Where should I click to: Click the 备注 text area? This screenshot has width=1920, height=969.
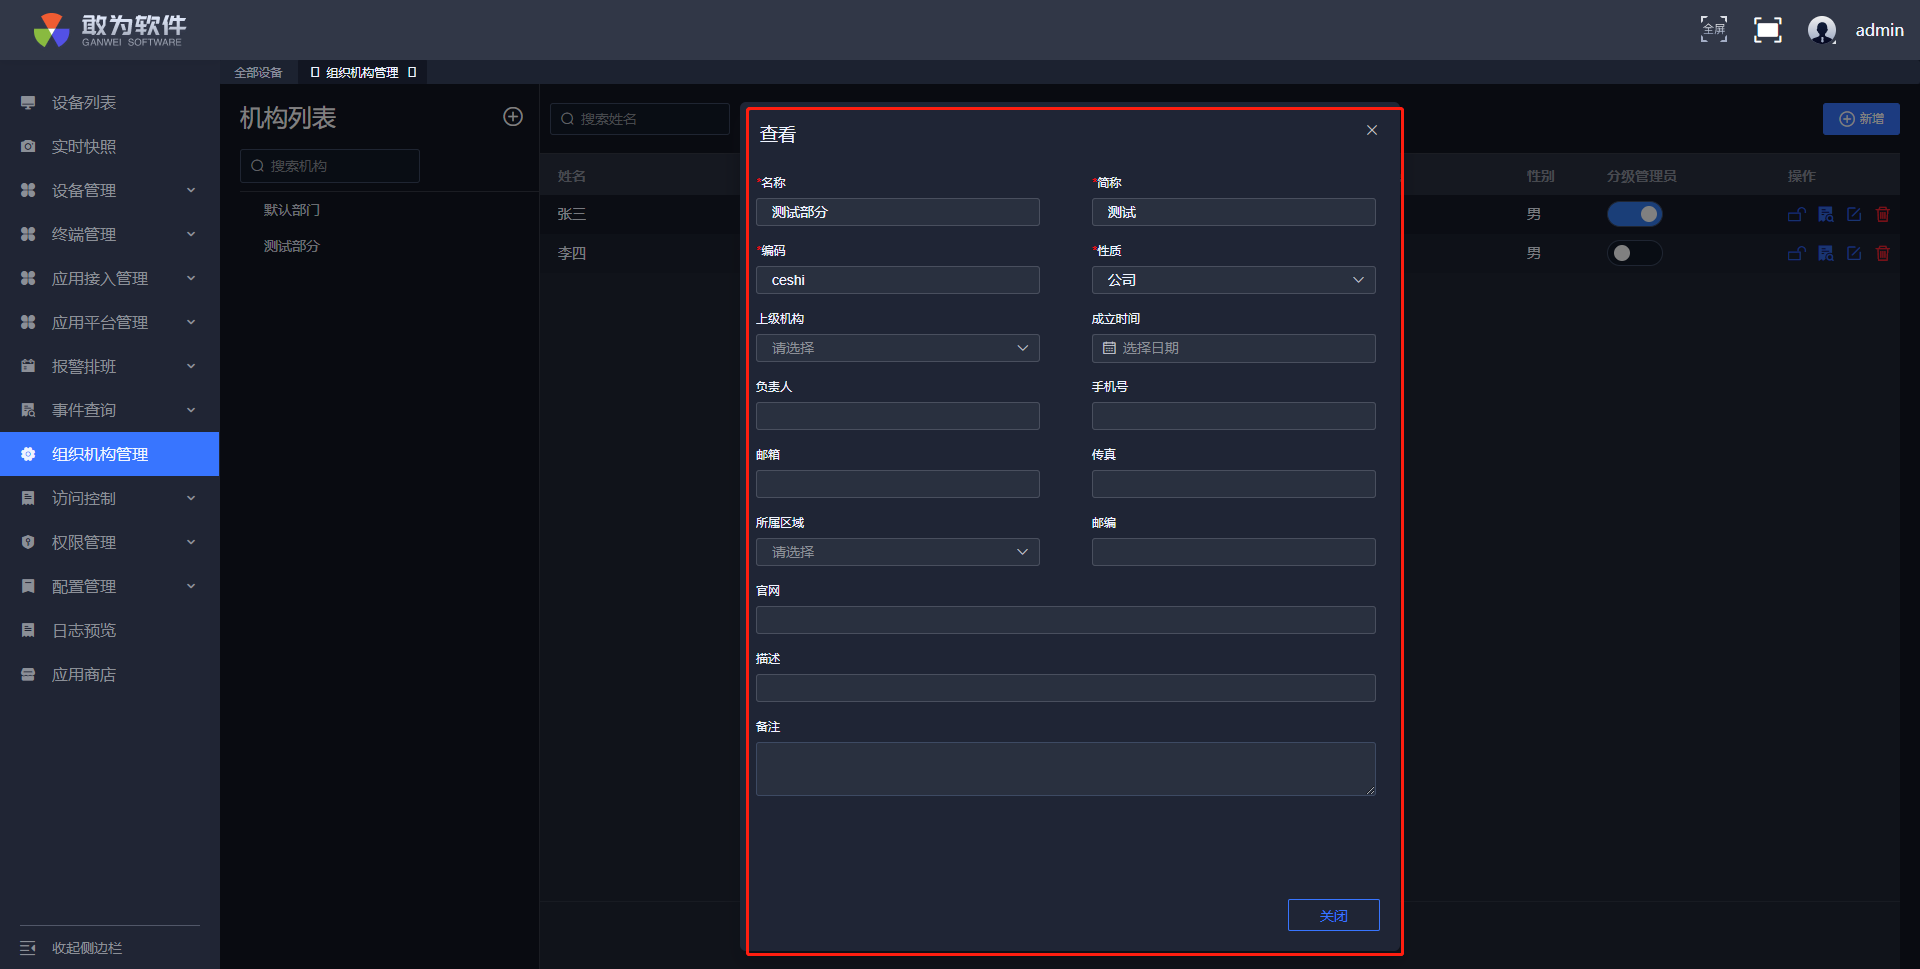point(1065,769)
